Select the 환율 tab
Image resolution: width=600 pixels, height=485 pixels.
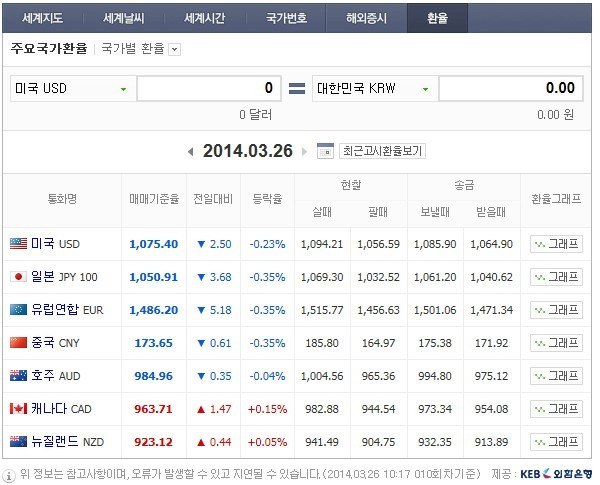pyautogui.click(x=437, y=18)
